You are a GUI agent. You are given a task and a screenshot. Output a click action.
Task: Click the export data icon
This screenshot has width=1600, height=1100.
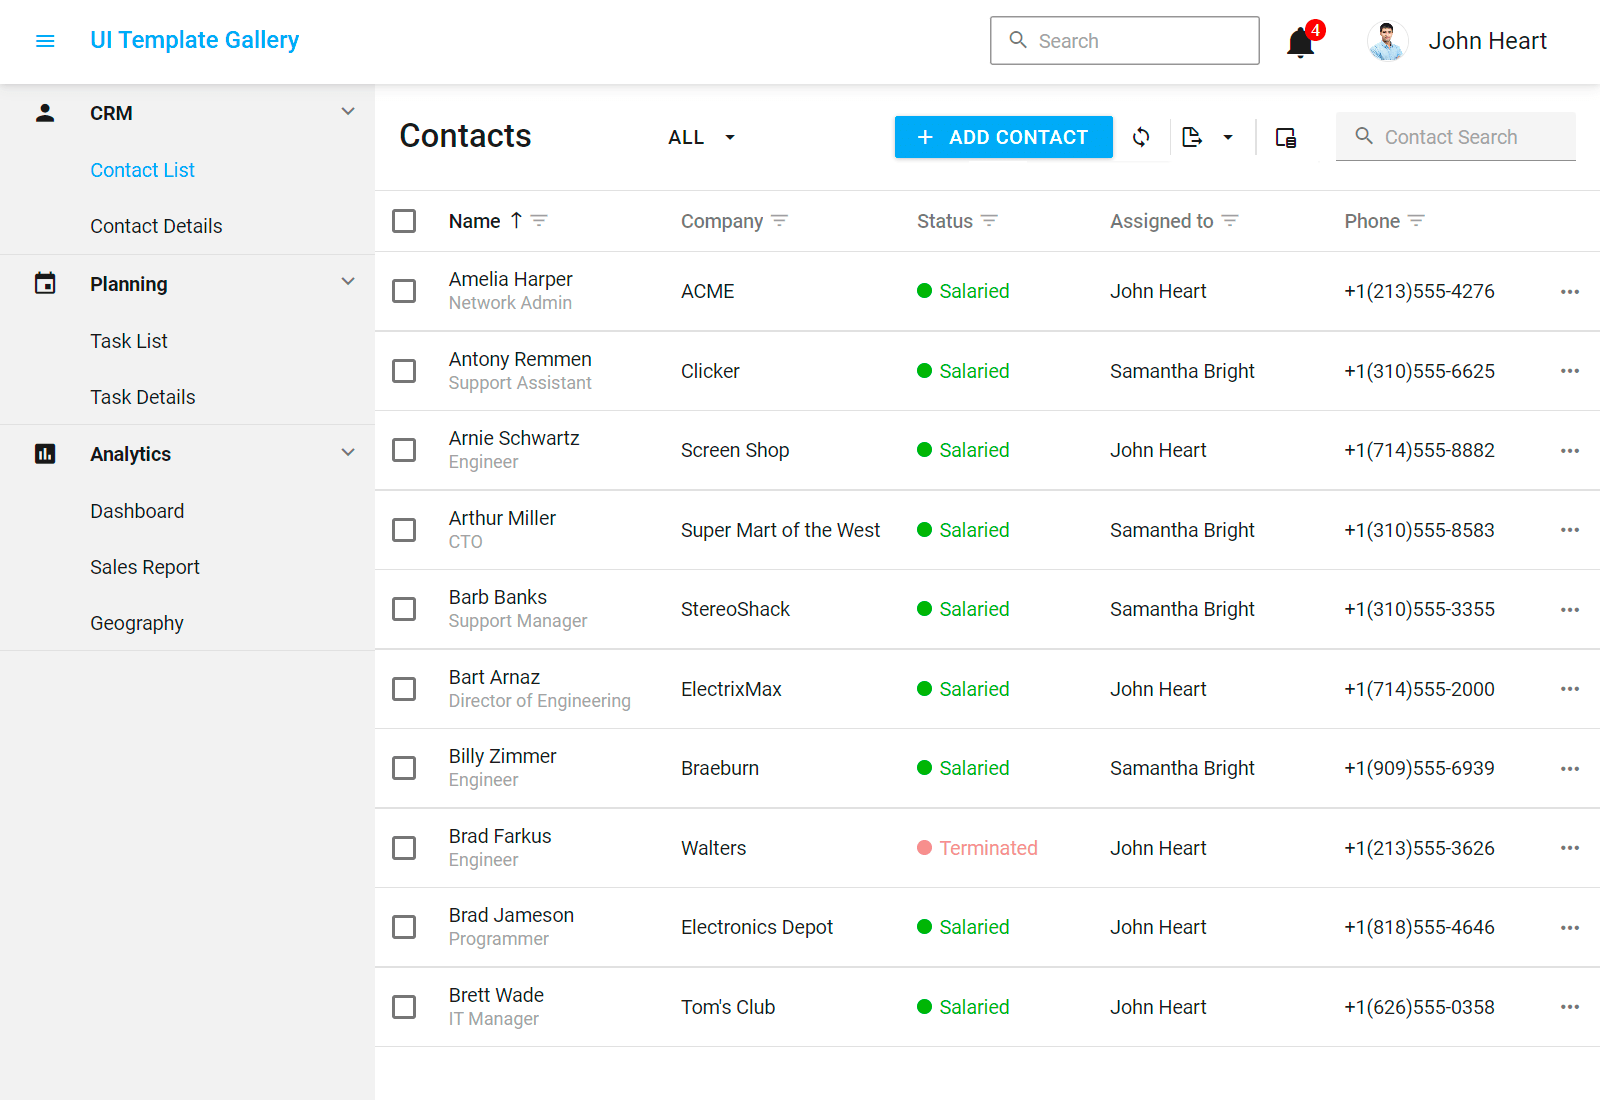(1193, 137)
